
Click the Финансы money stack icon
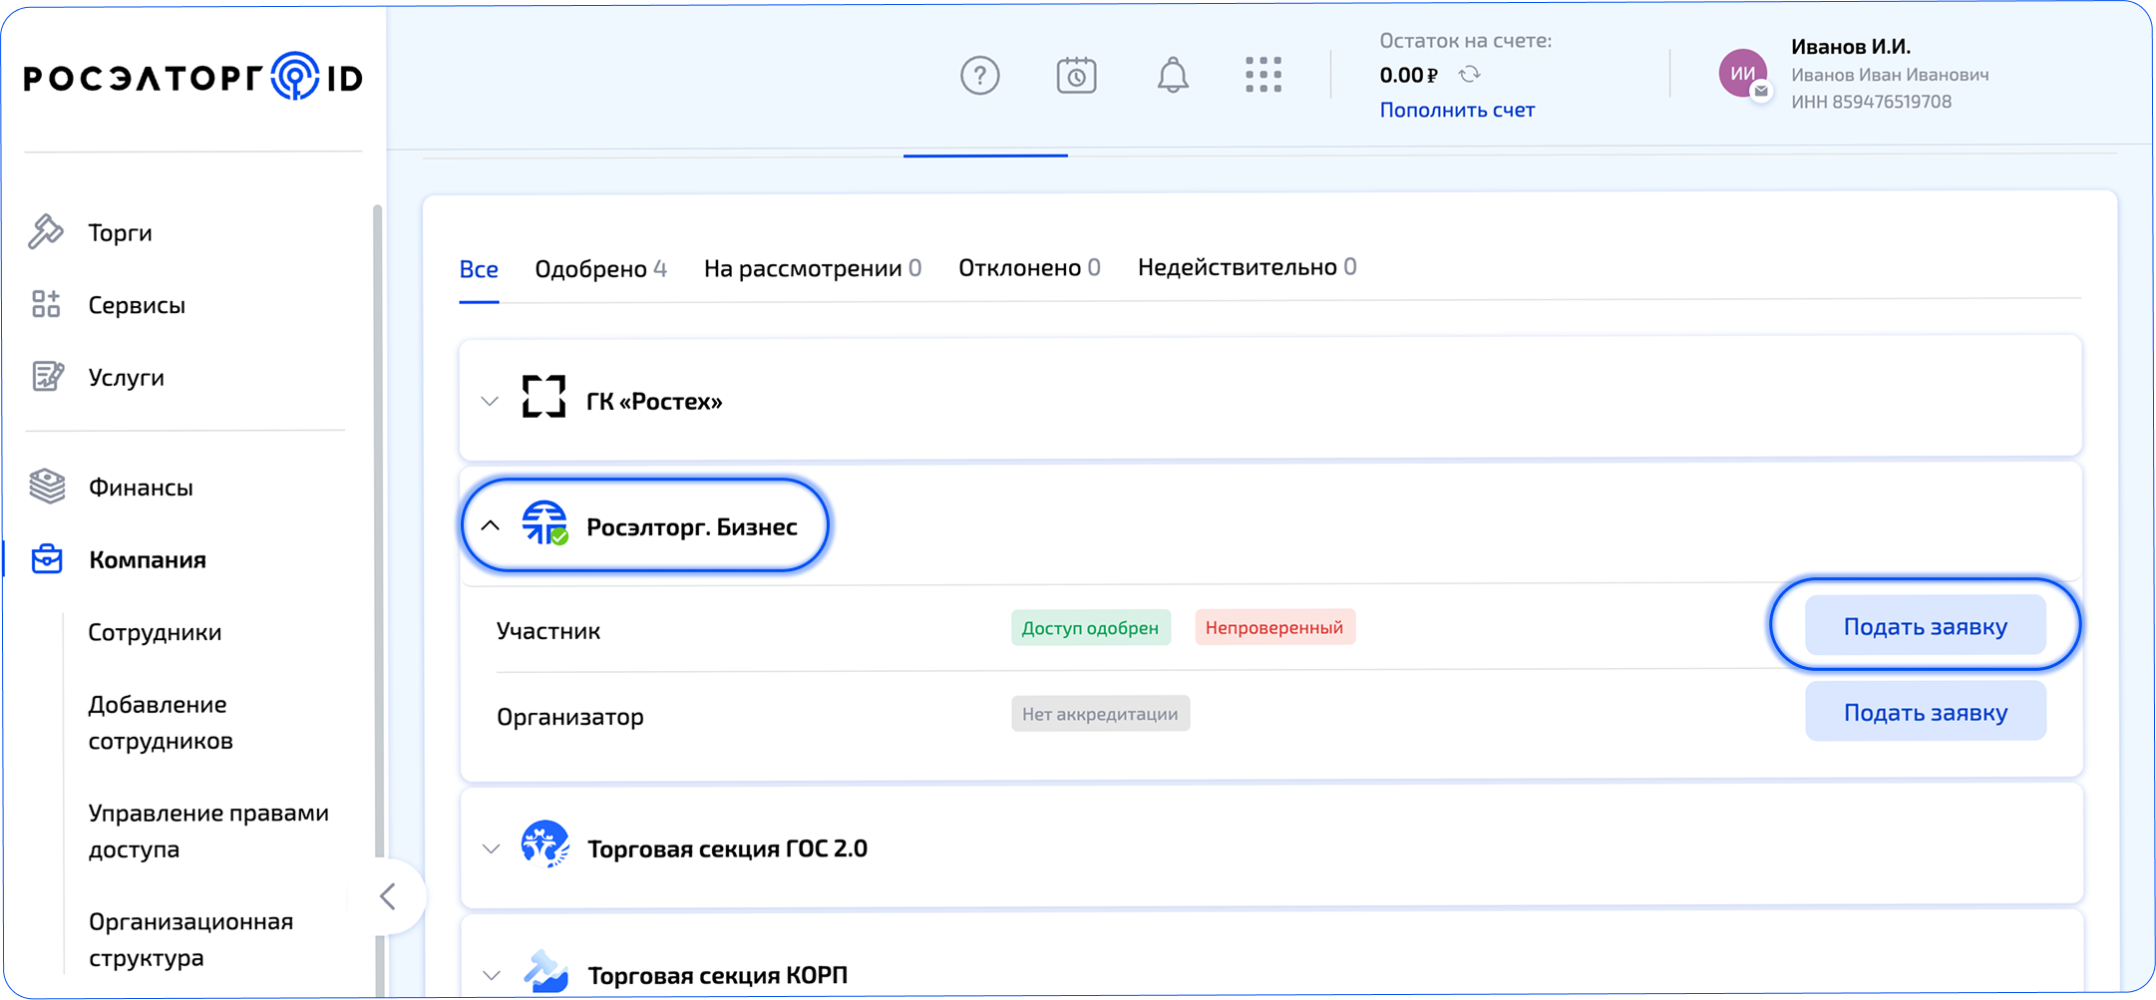click(x=47, y=487)
